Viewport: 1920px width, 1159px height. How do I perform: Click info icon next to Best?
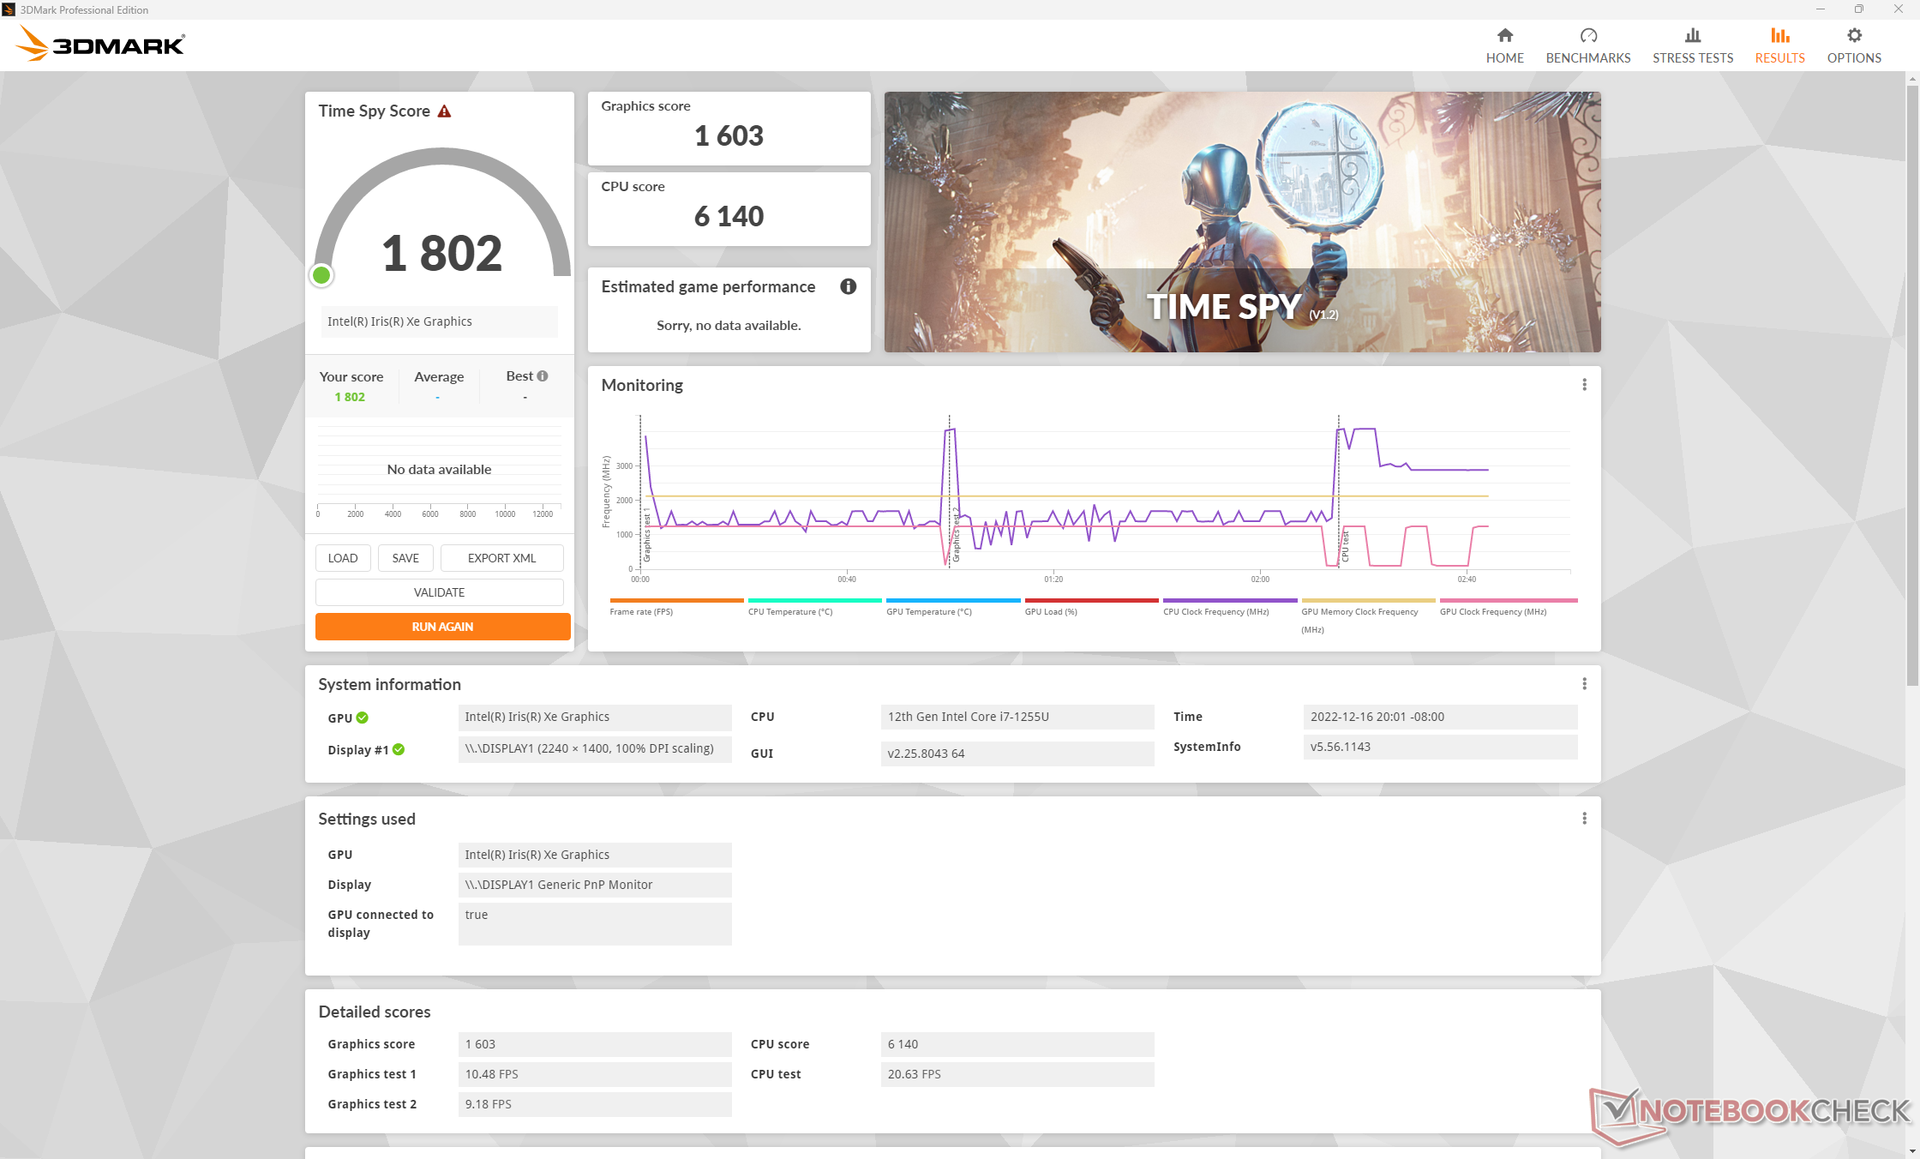(x=542, y=376)
